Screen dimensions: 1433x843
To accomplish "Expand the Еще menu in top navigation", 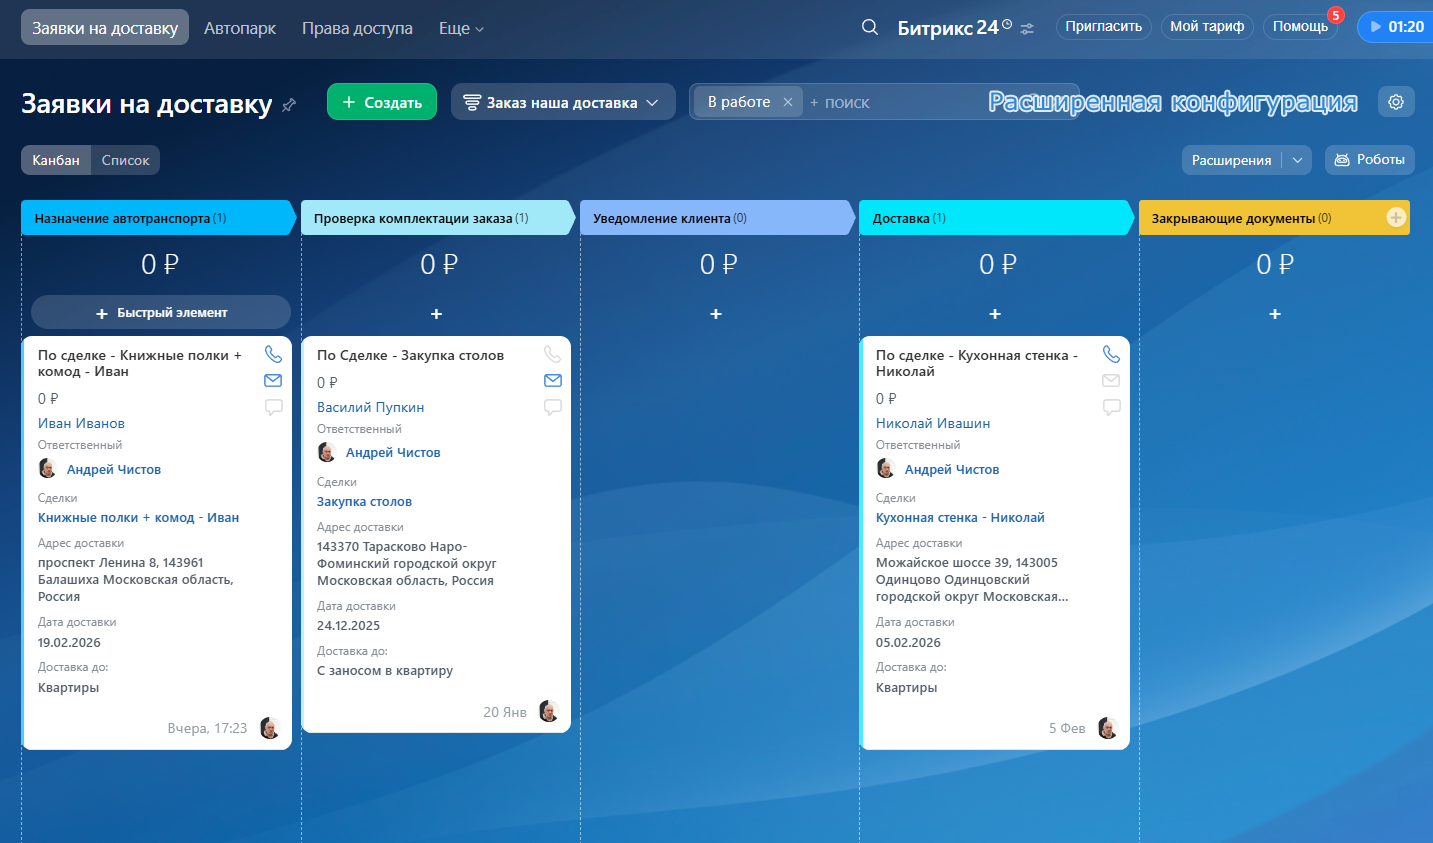I will point(461,28).
